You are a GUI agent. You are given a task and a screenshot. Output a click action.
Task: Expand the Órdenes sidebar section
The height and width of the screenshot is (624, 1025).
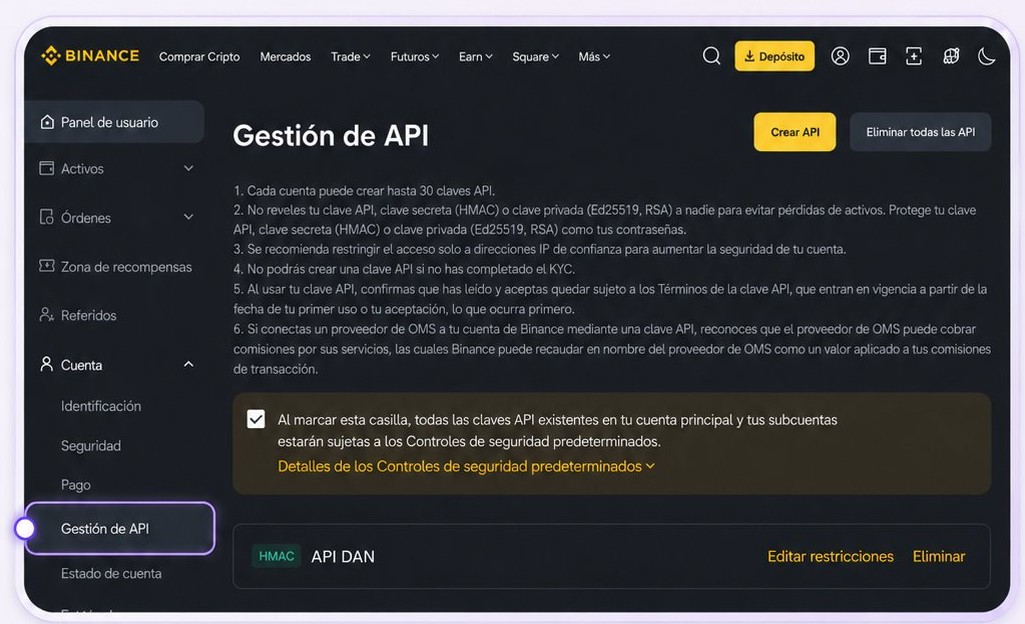pos(188,217)
